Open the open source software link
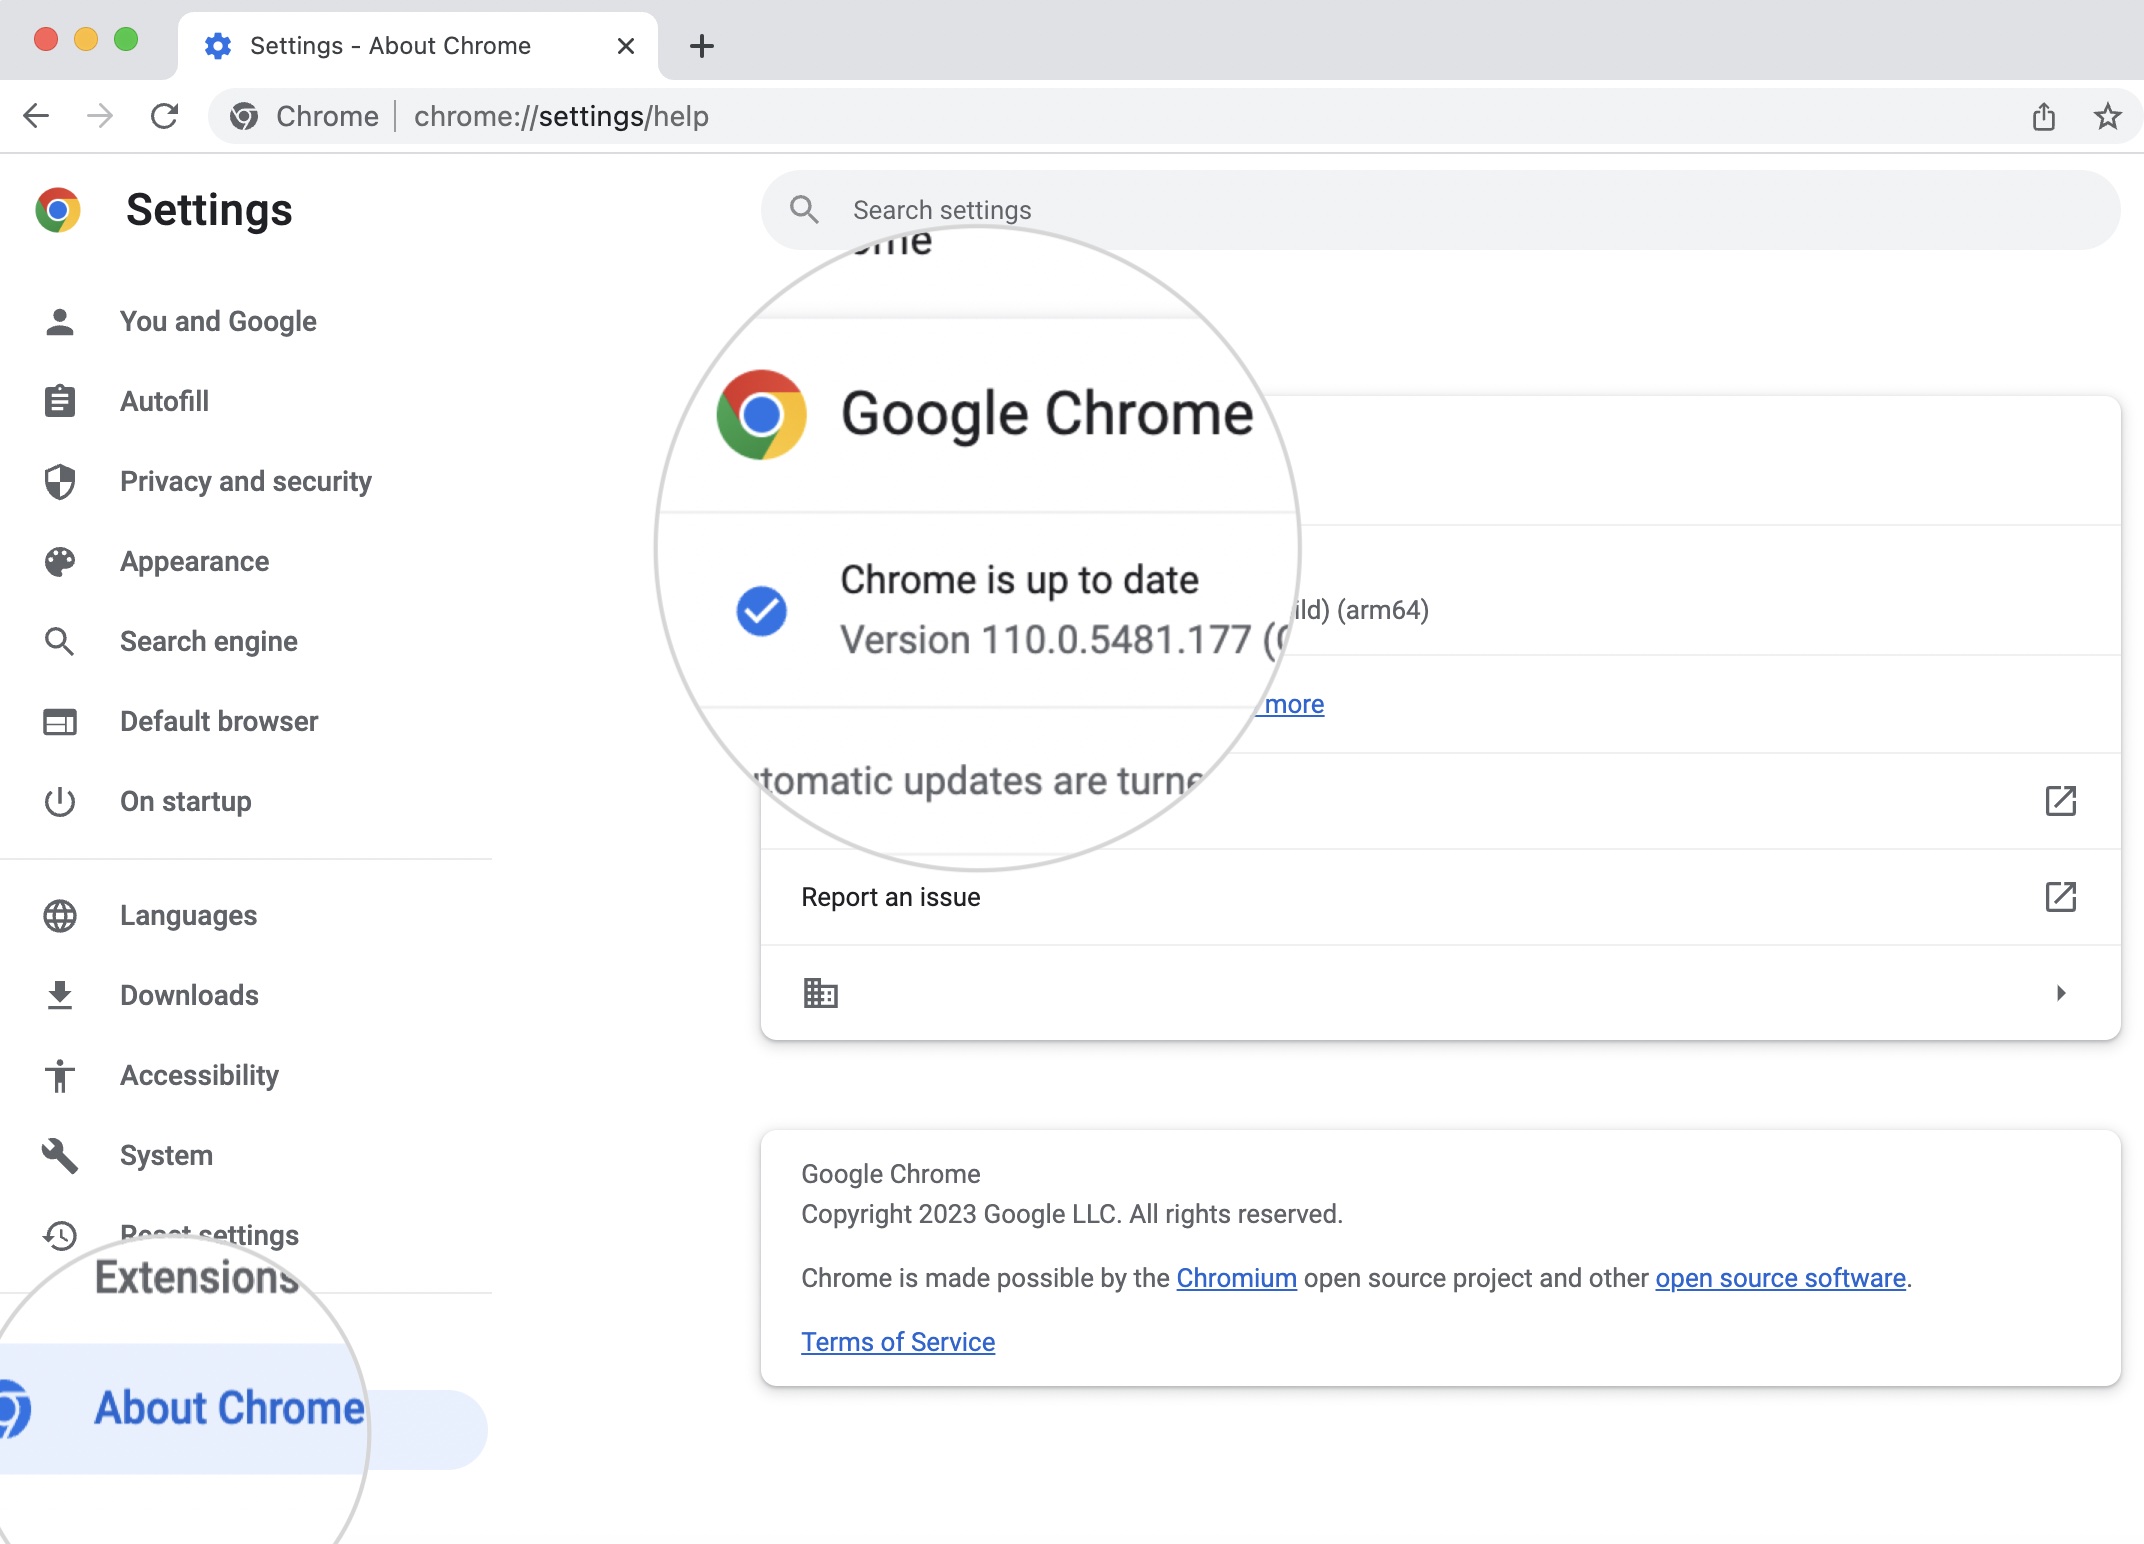This screenshot has width=2144, height=1544. point(1780,1278)
